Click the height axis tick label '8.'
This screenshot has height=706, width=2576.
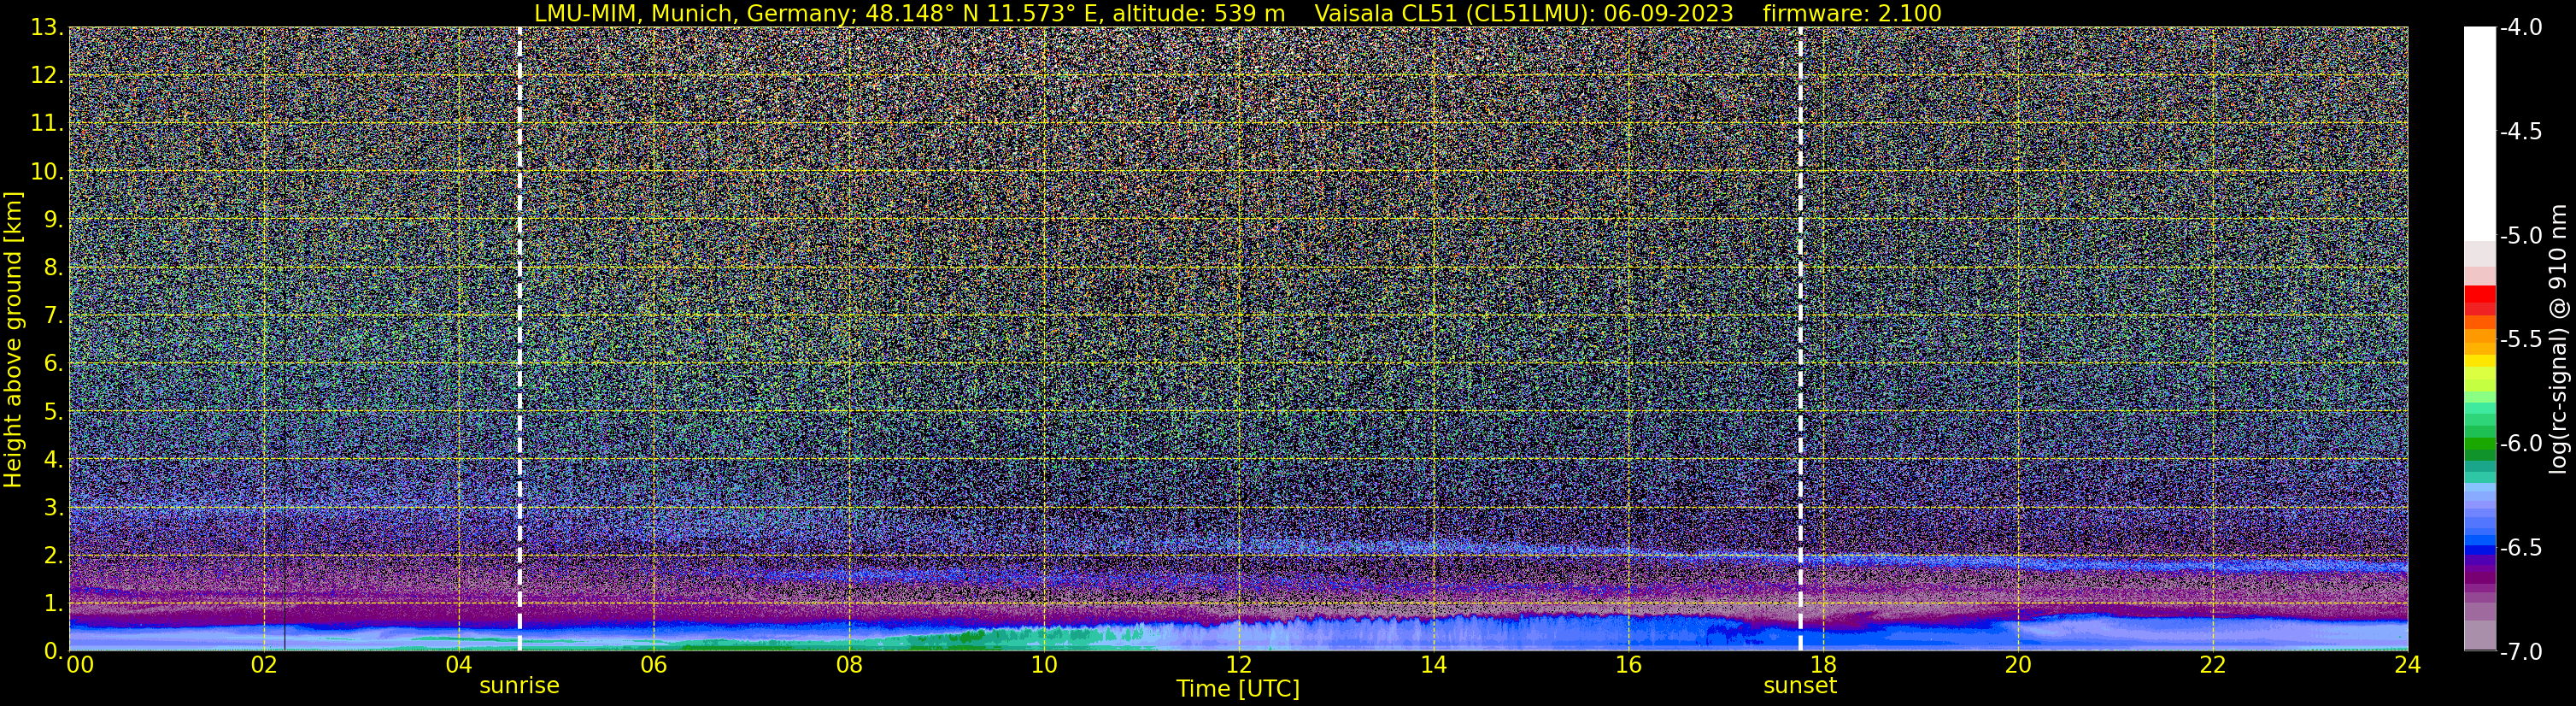click(54, 268)
